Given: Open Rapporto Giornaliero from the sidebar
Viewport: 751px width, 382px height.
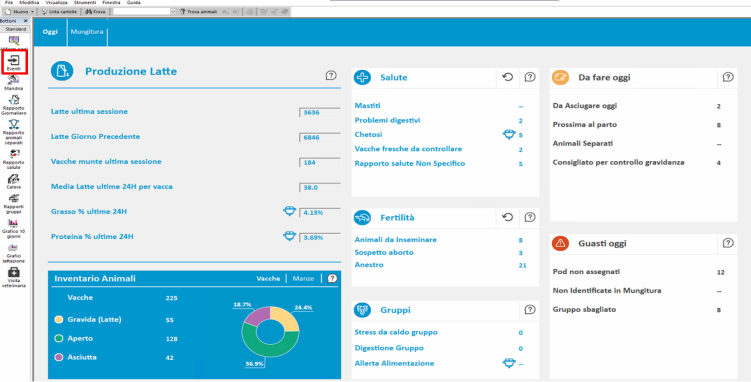Looking at the screenshot, I should click(x=14, y=105).
